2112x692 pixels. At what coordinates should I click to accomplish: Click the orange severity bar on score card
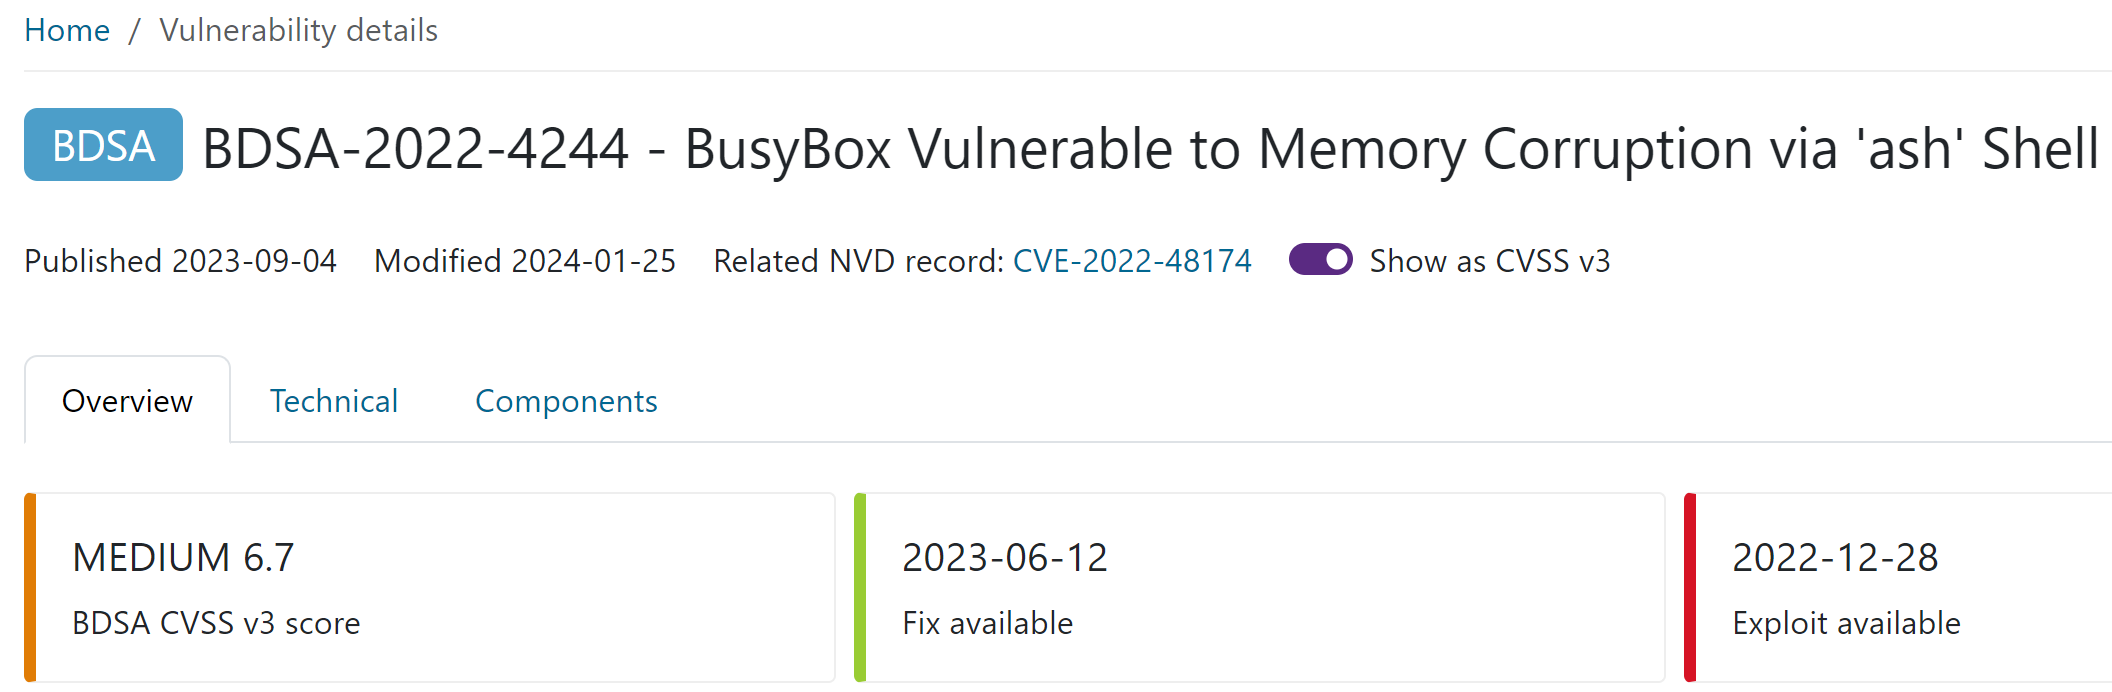tap(30, 587)
